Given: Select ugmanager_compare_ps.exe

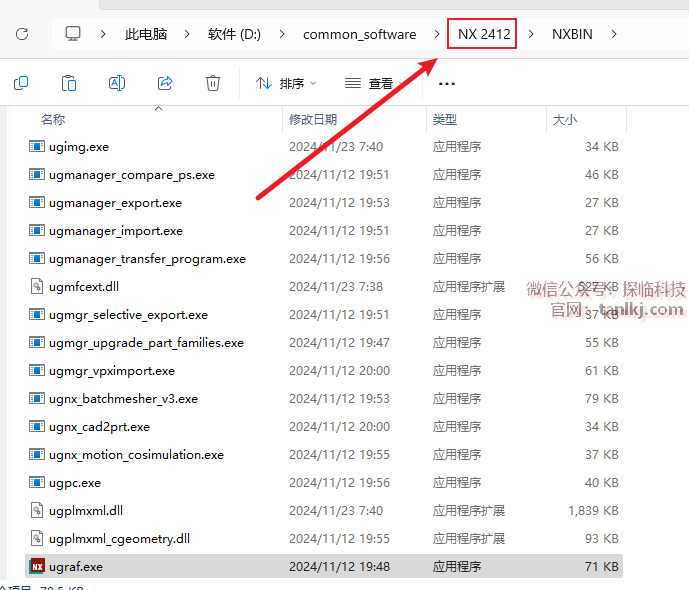Looking at the screenshot, I should [324, 174].
